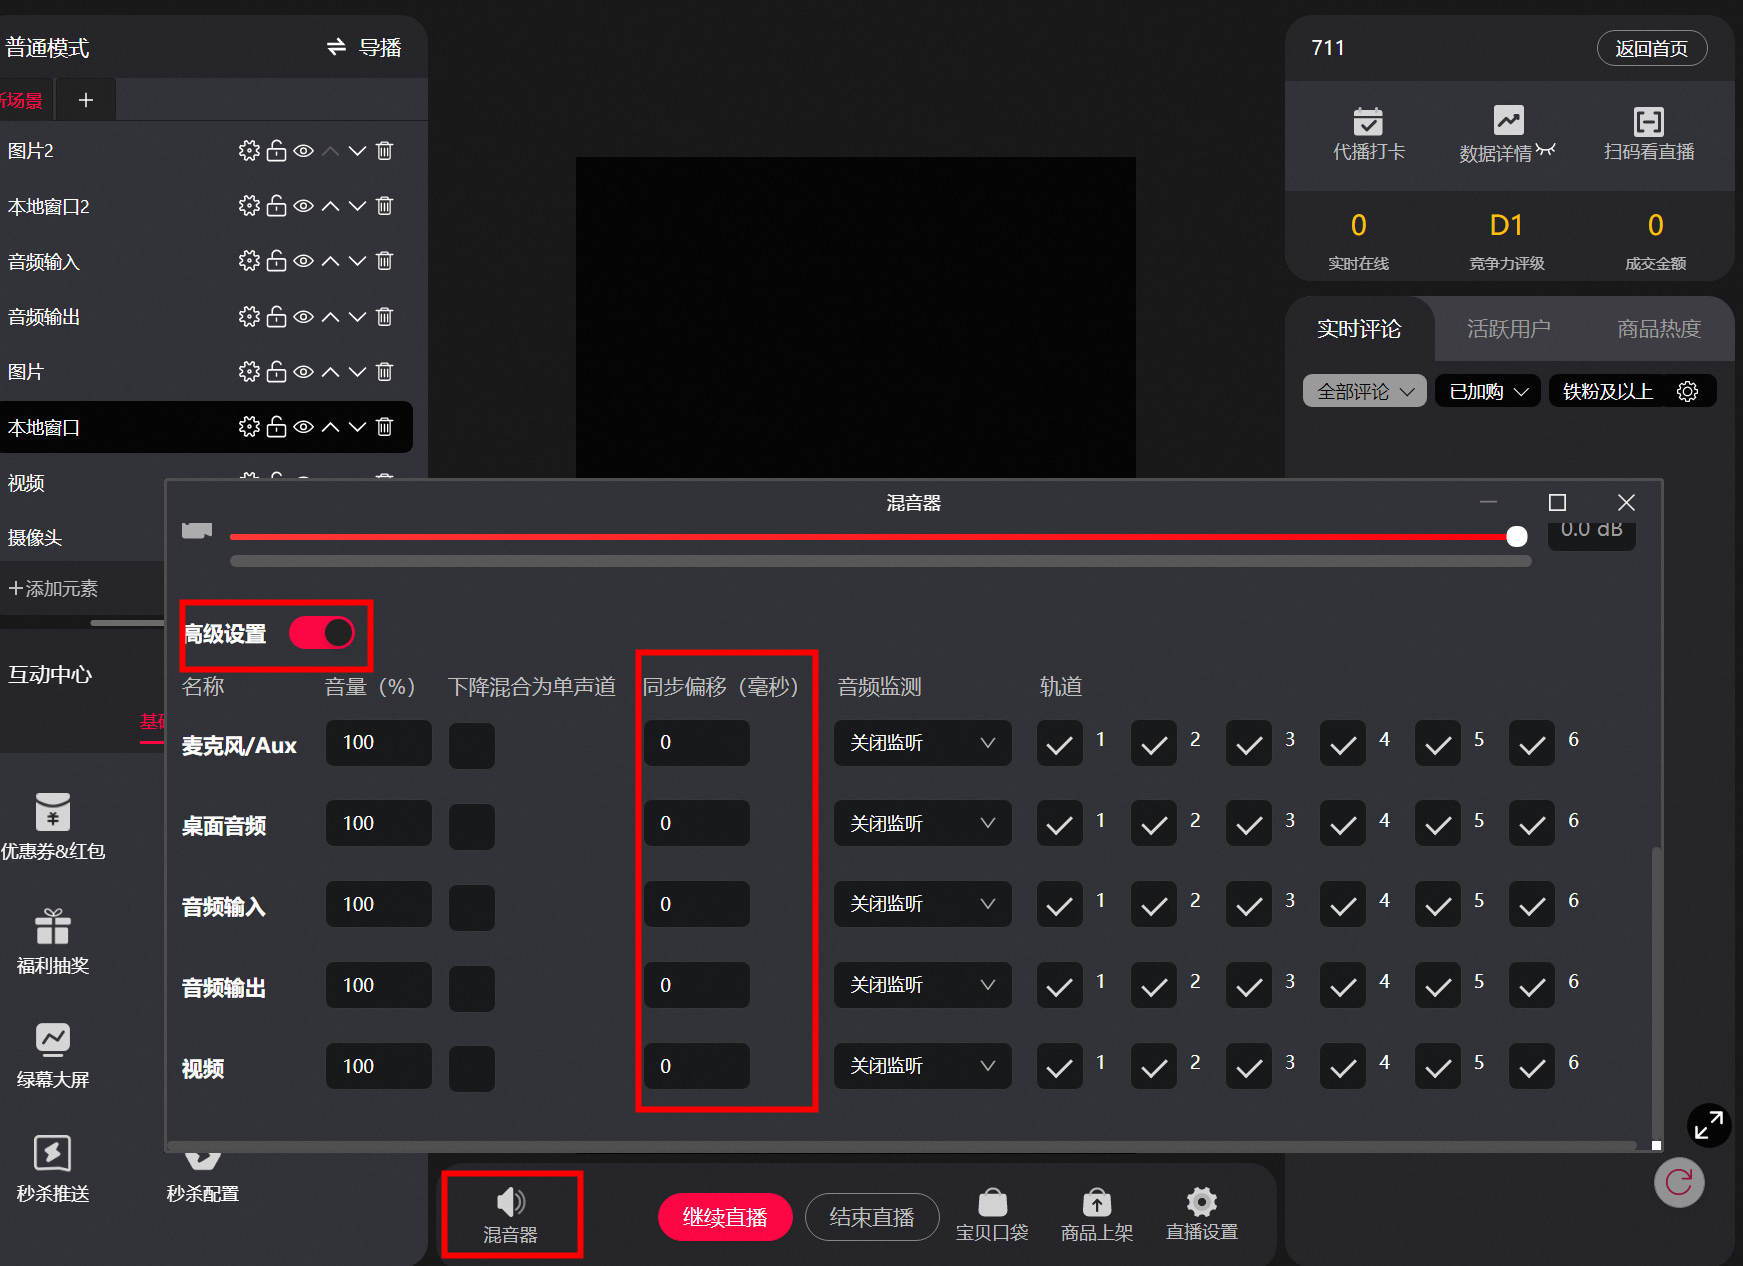This screenshot has width=1743, height=1266.
Task: Click the mixer volume slider handle
Action: coord(1517,537)
